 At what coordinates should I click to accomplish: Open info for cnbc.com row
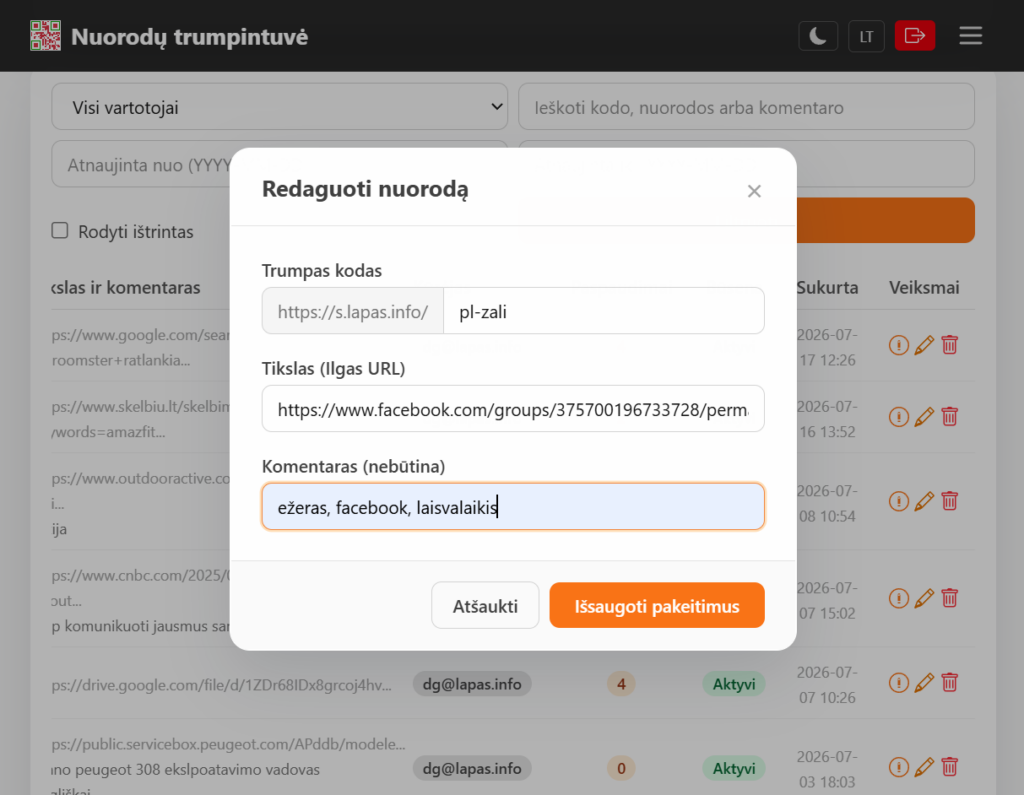click(x=899, y=598)
